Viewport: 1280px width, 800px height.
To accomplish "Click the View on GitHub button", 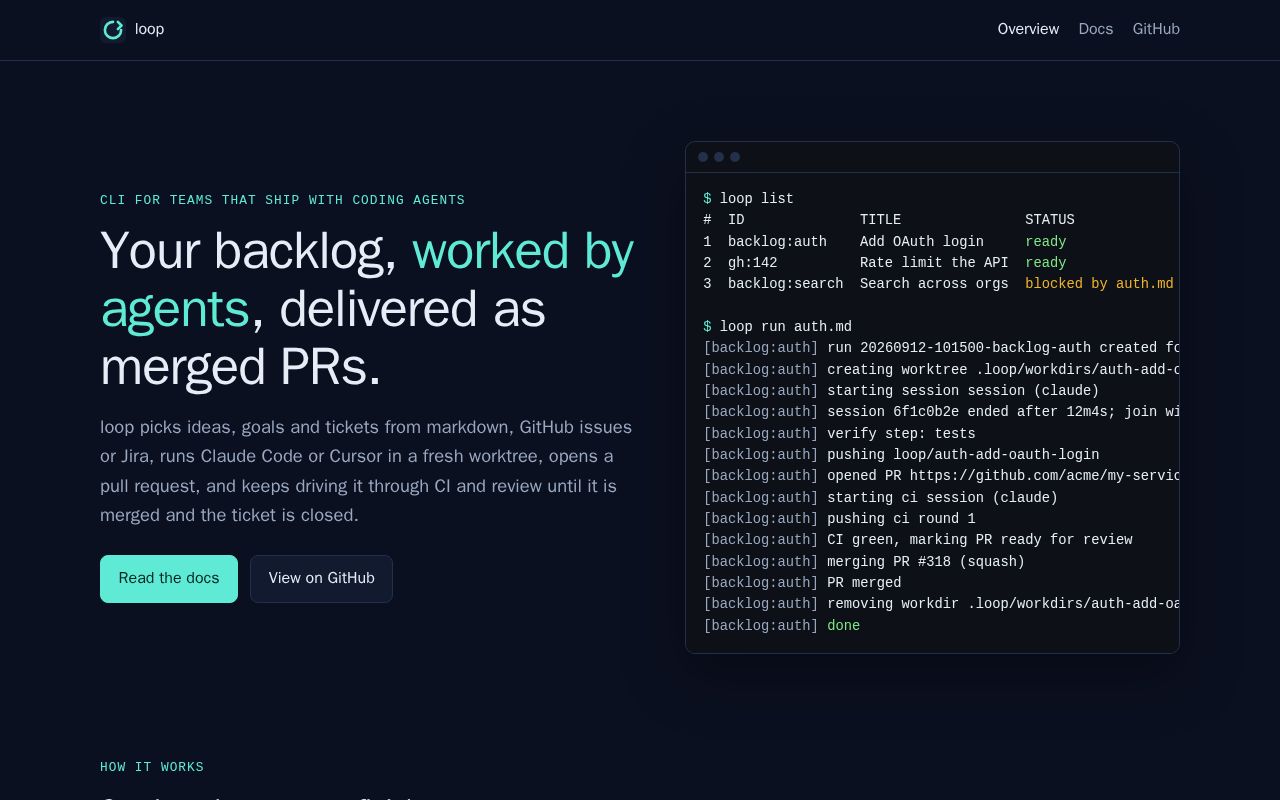I will click(x=321, y=579).
